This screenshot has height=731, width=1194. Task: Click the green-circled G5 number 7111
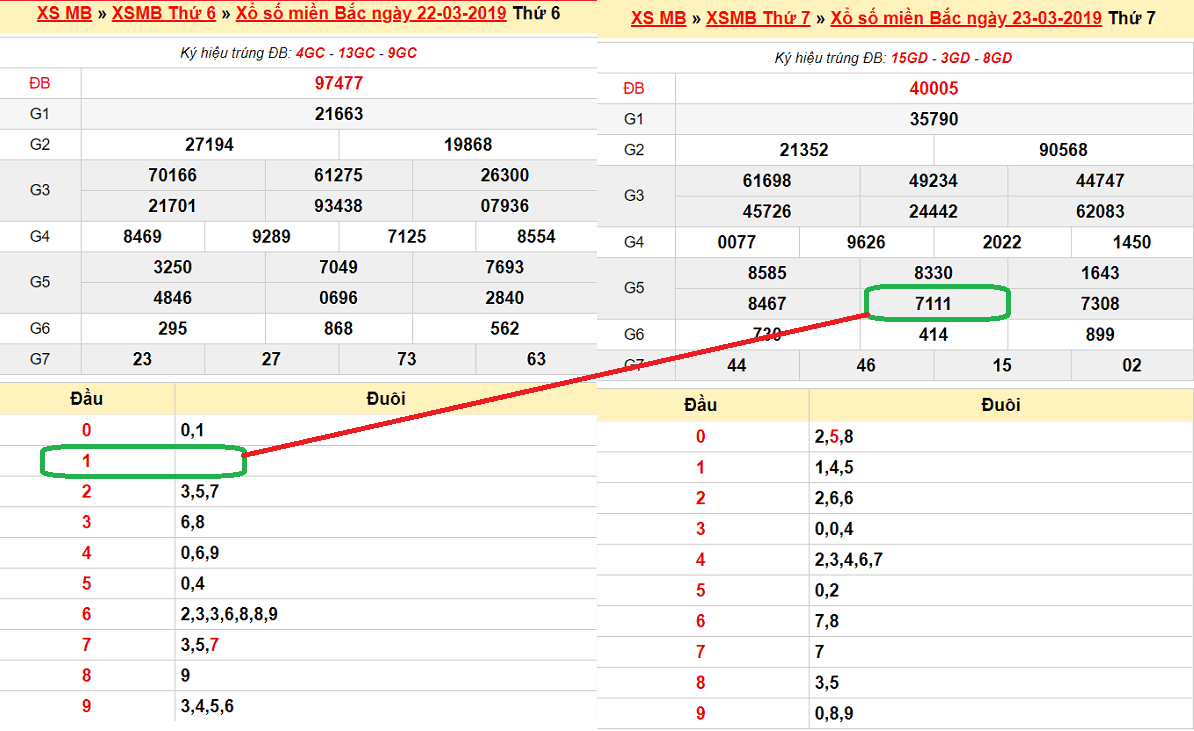click(934, 304)
